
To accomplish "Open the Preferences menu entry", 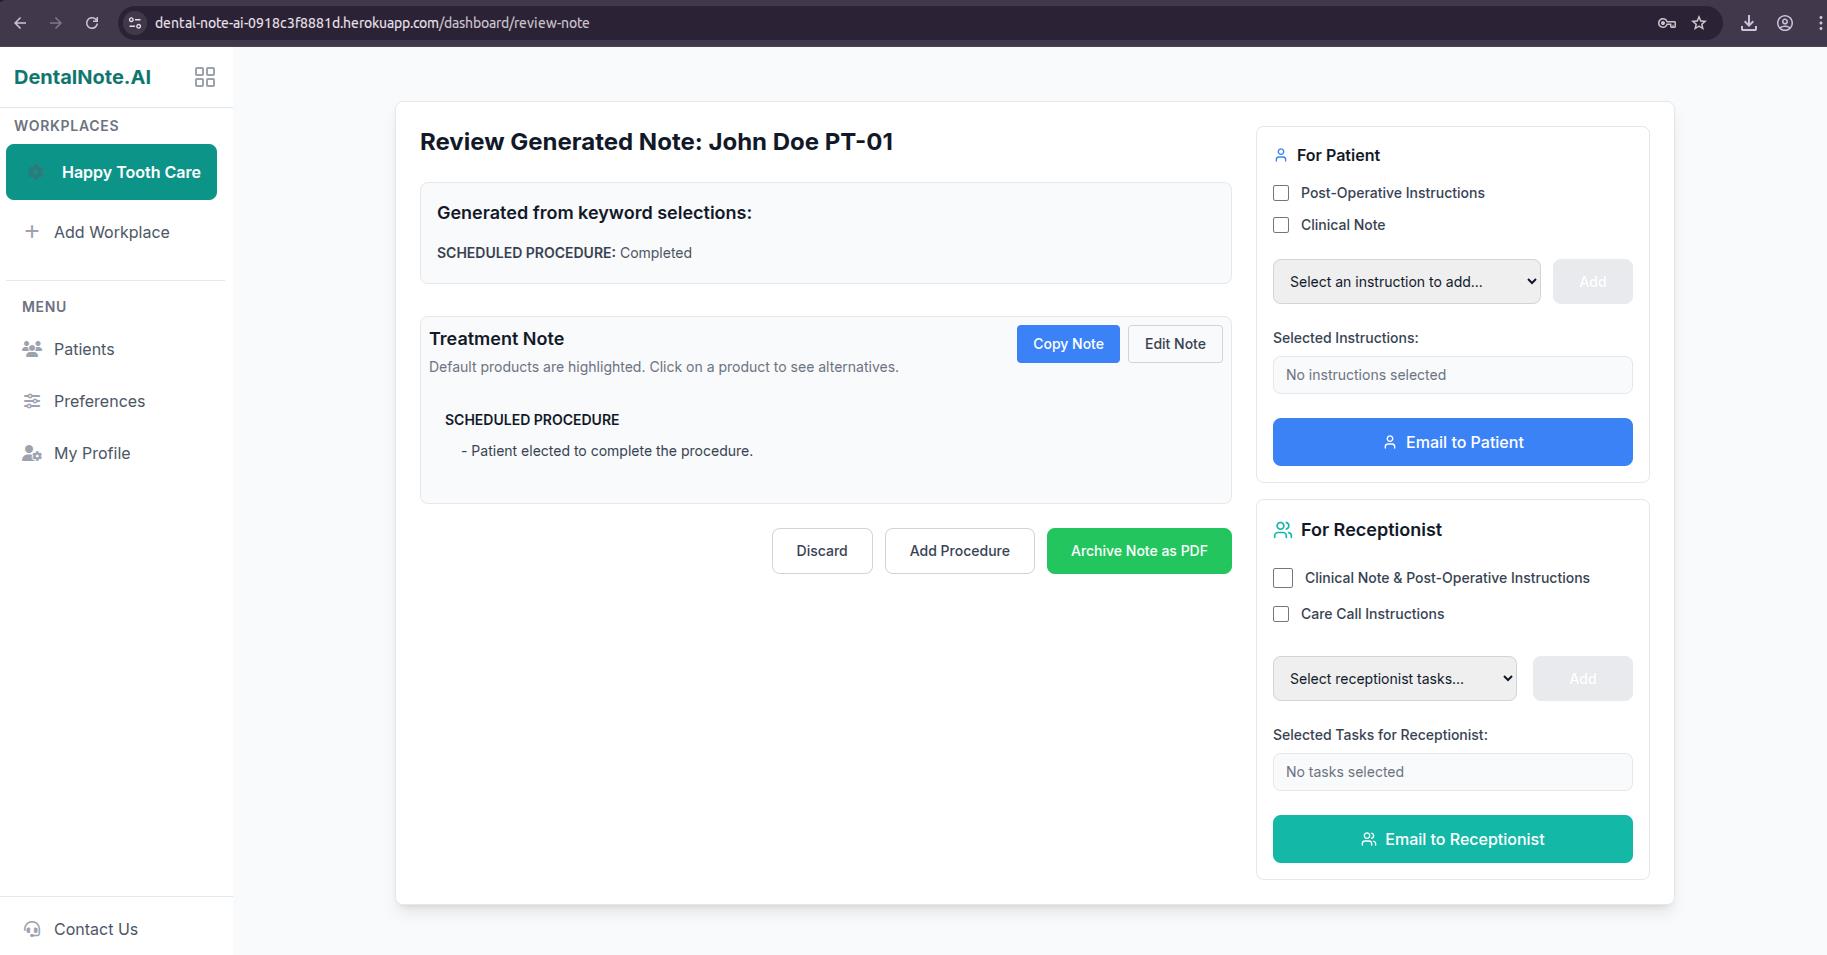I will coord(99,400).
